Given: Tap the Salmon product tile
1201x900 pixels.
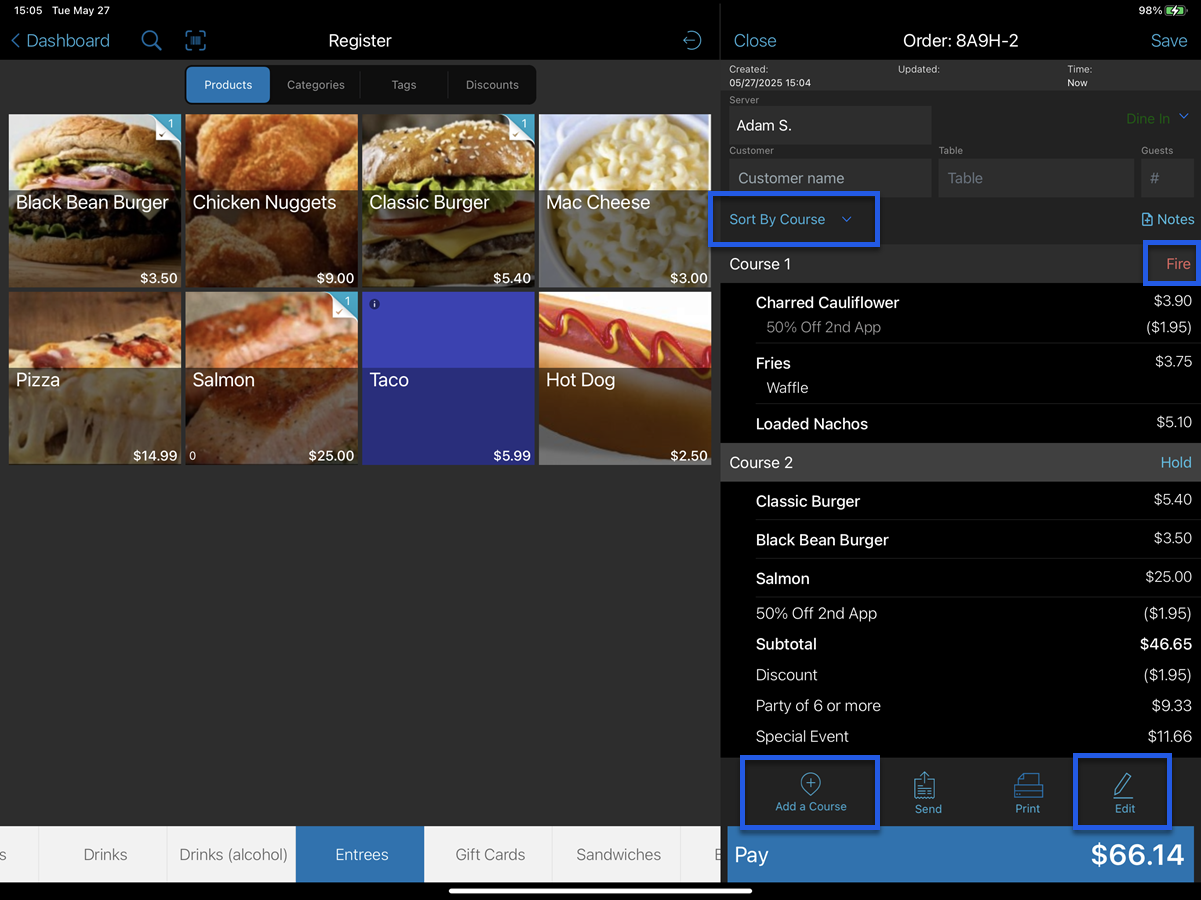Looking at the screenshot, I should [272, 378].
